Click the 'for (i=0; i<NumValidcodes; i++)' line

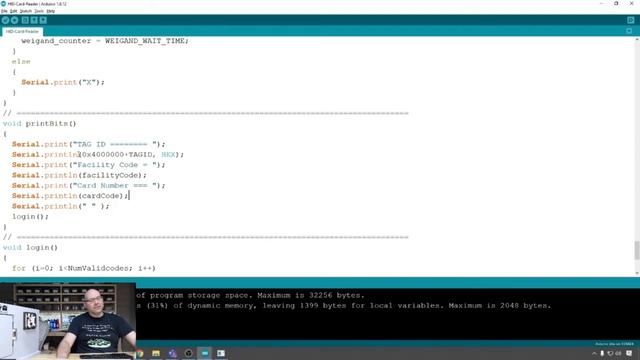(x=84, y=268)
